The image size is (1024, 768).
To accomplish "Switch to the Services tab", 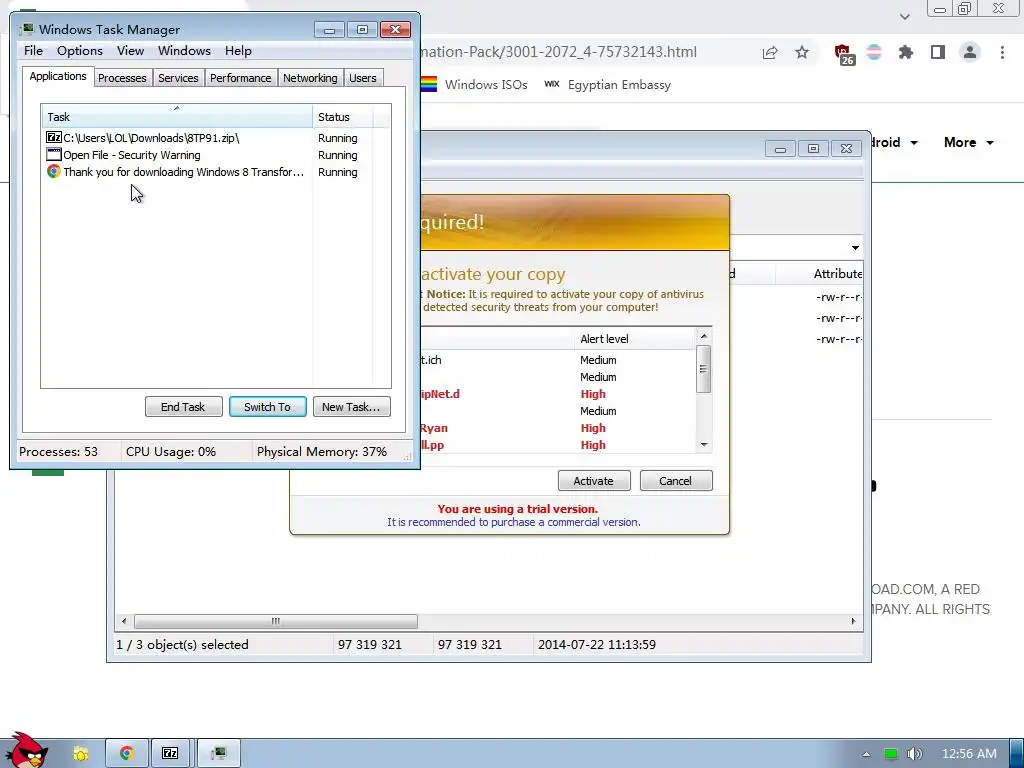I will point(178,78).
